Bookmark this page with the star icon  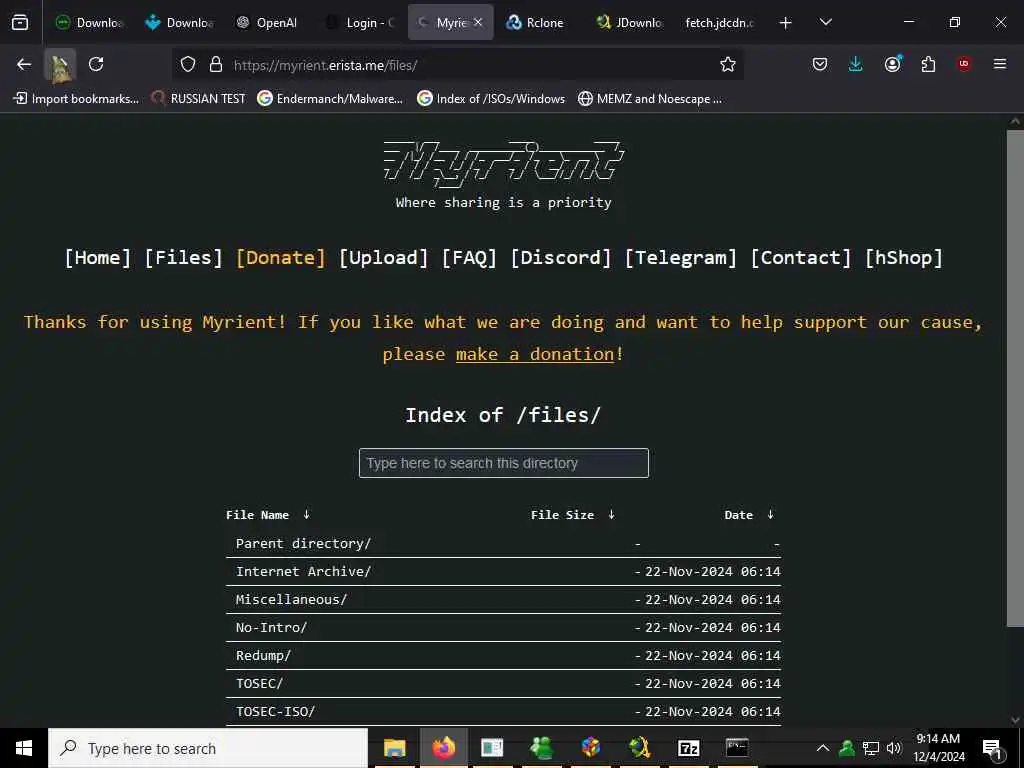click(x=728, y=64)
